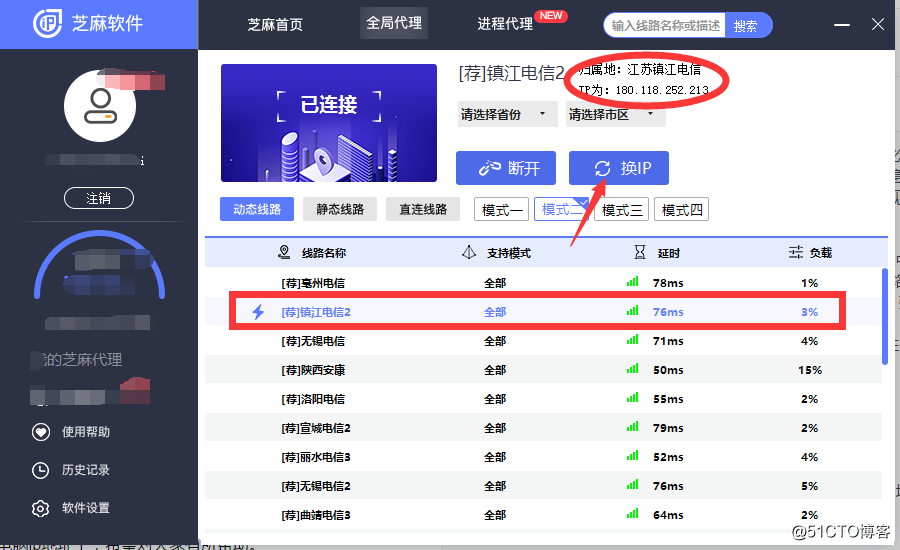The height and width of the screenshot is (550, 900).
Task: Click the 15% load value
Action: pos(810,370)
